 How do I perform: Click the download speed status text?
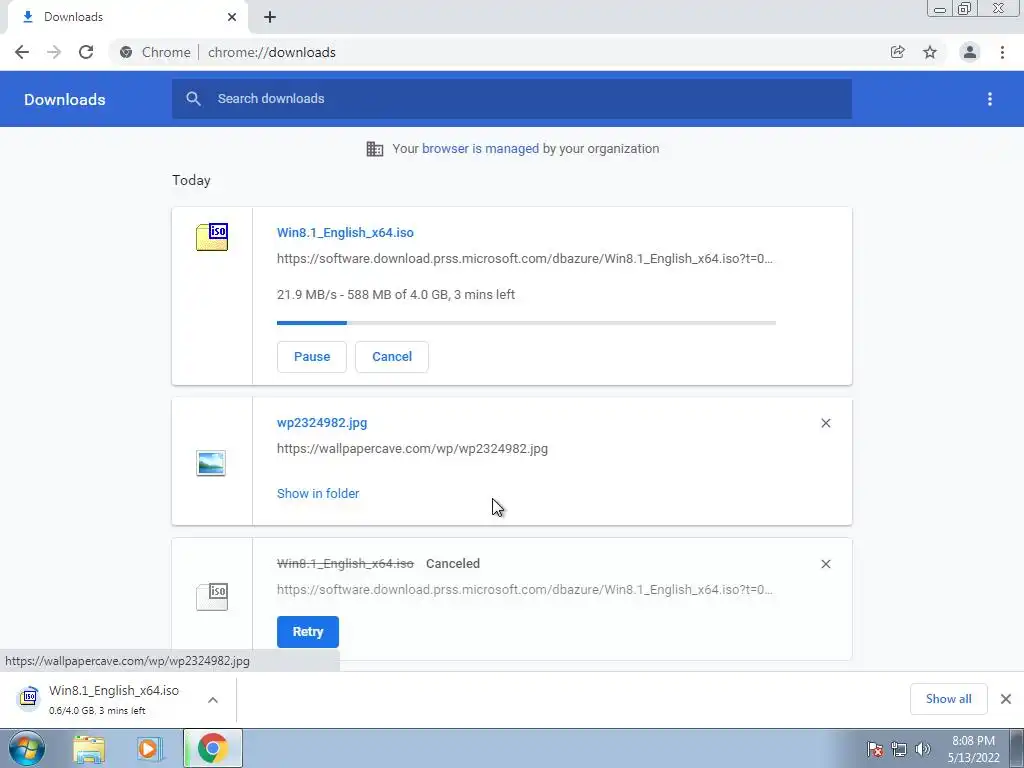[x=396, y=295]
